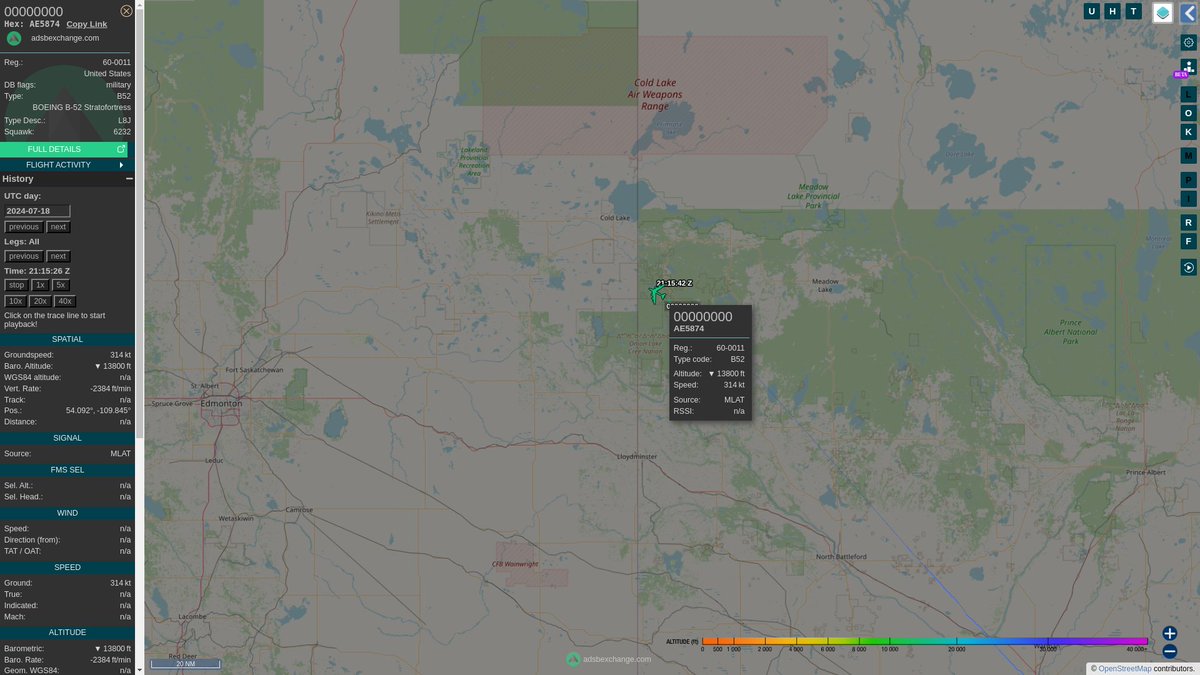Click the 6232 squawk value

click(122, 131)
